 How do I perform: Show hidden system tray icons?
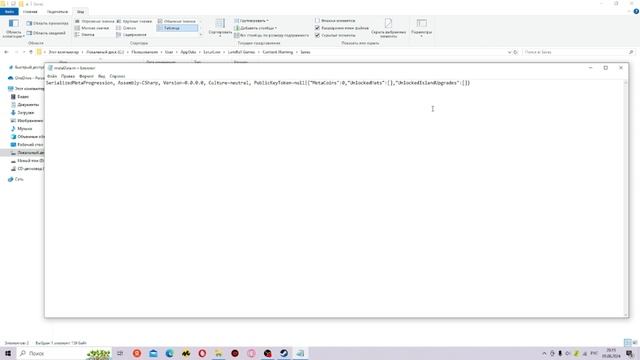tap(544, 353)
